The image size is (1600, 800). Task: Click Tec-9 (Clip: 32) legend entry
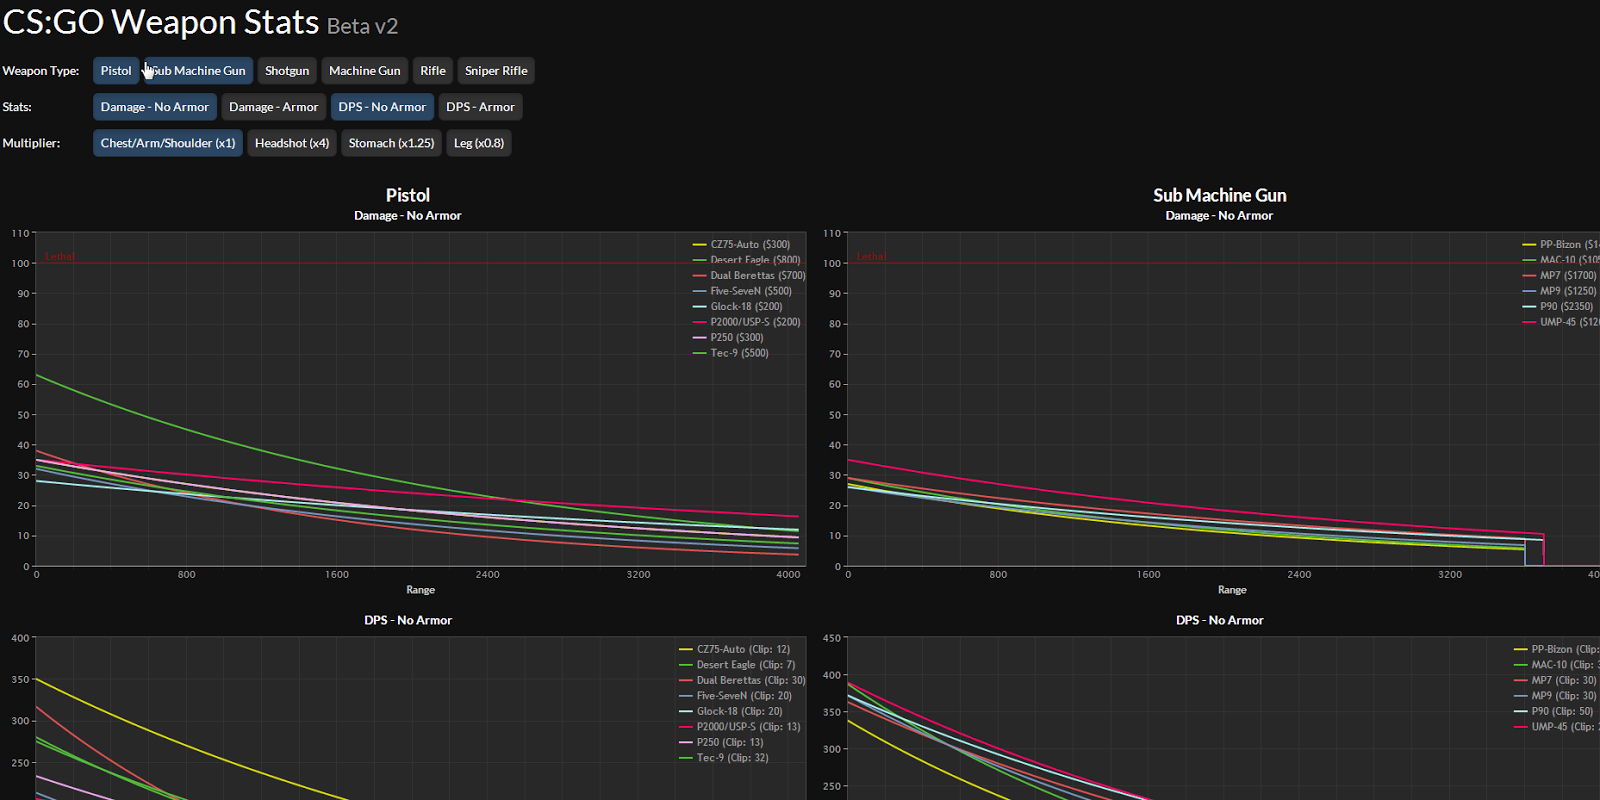(724, 758)
